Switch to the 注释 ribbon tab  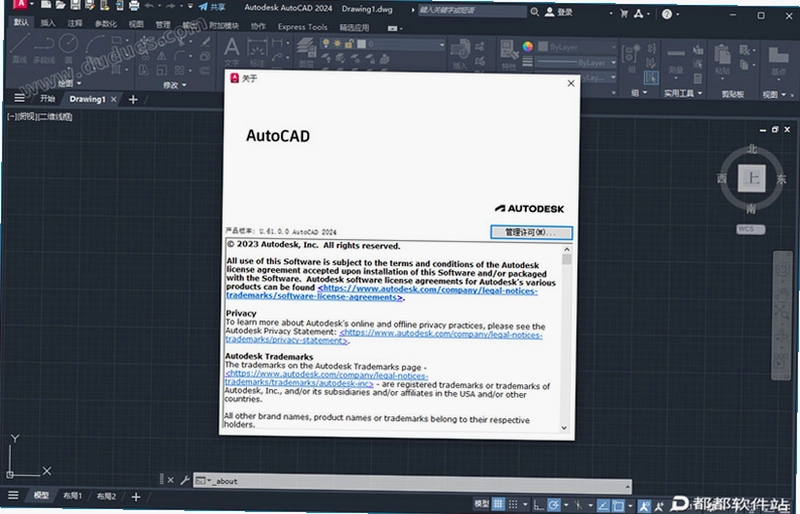tap(74, 23)
